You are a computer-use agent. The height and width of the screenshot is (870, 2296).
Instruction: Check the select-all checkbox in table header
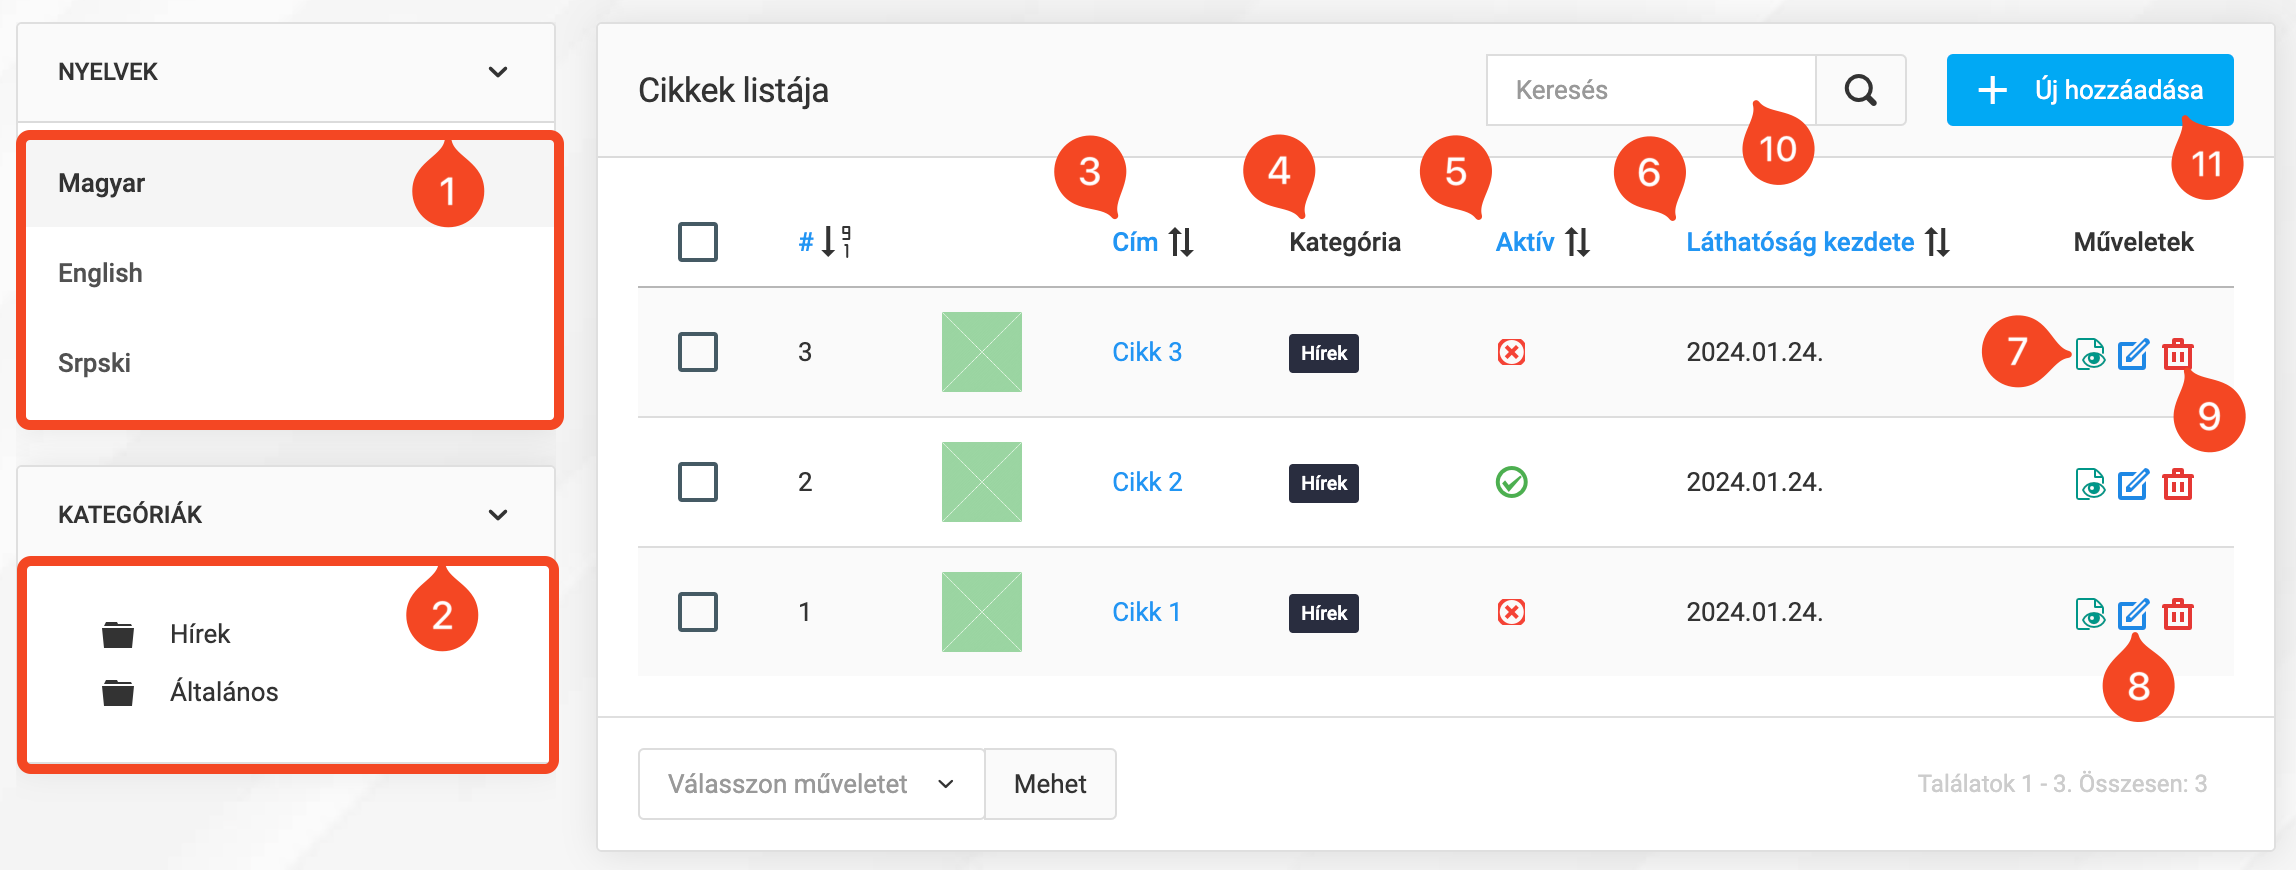[x=698, y=242]
